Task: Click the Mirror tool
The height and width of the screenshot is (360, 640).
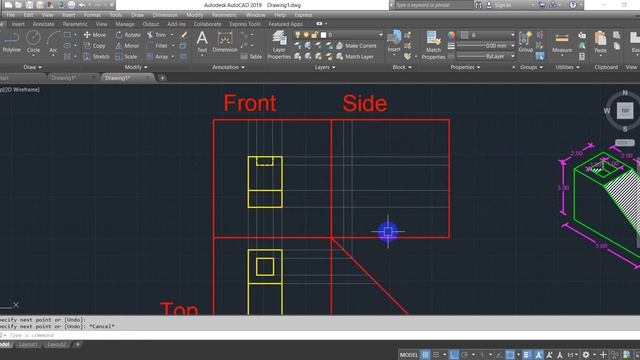Action: click(x=127, y=46)
